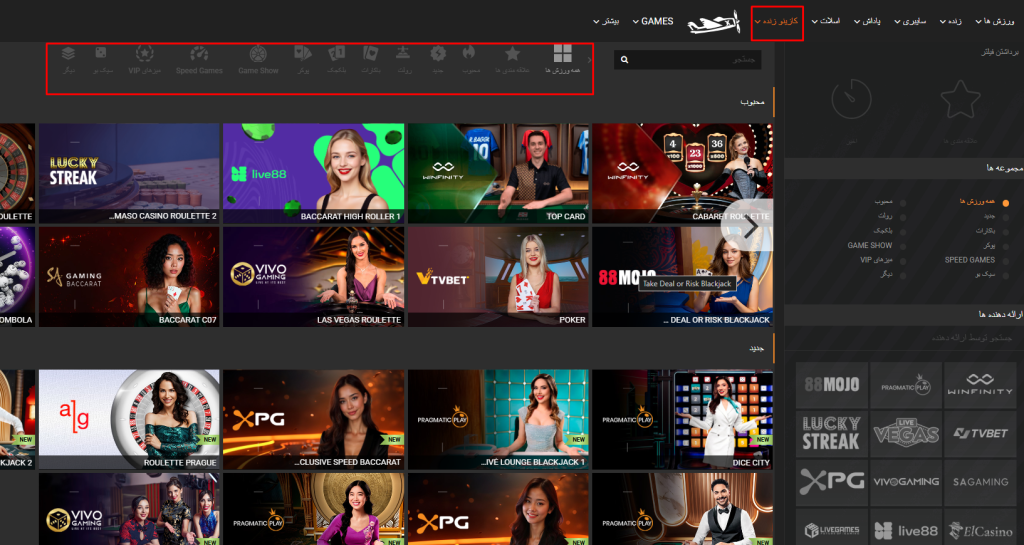
Task: Select the 'پوکر' radio option in sidebar
Action: point(1005,247)
